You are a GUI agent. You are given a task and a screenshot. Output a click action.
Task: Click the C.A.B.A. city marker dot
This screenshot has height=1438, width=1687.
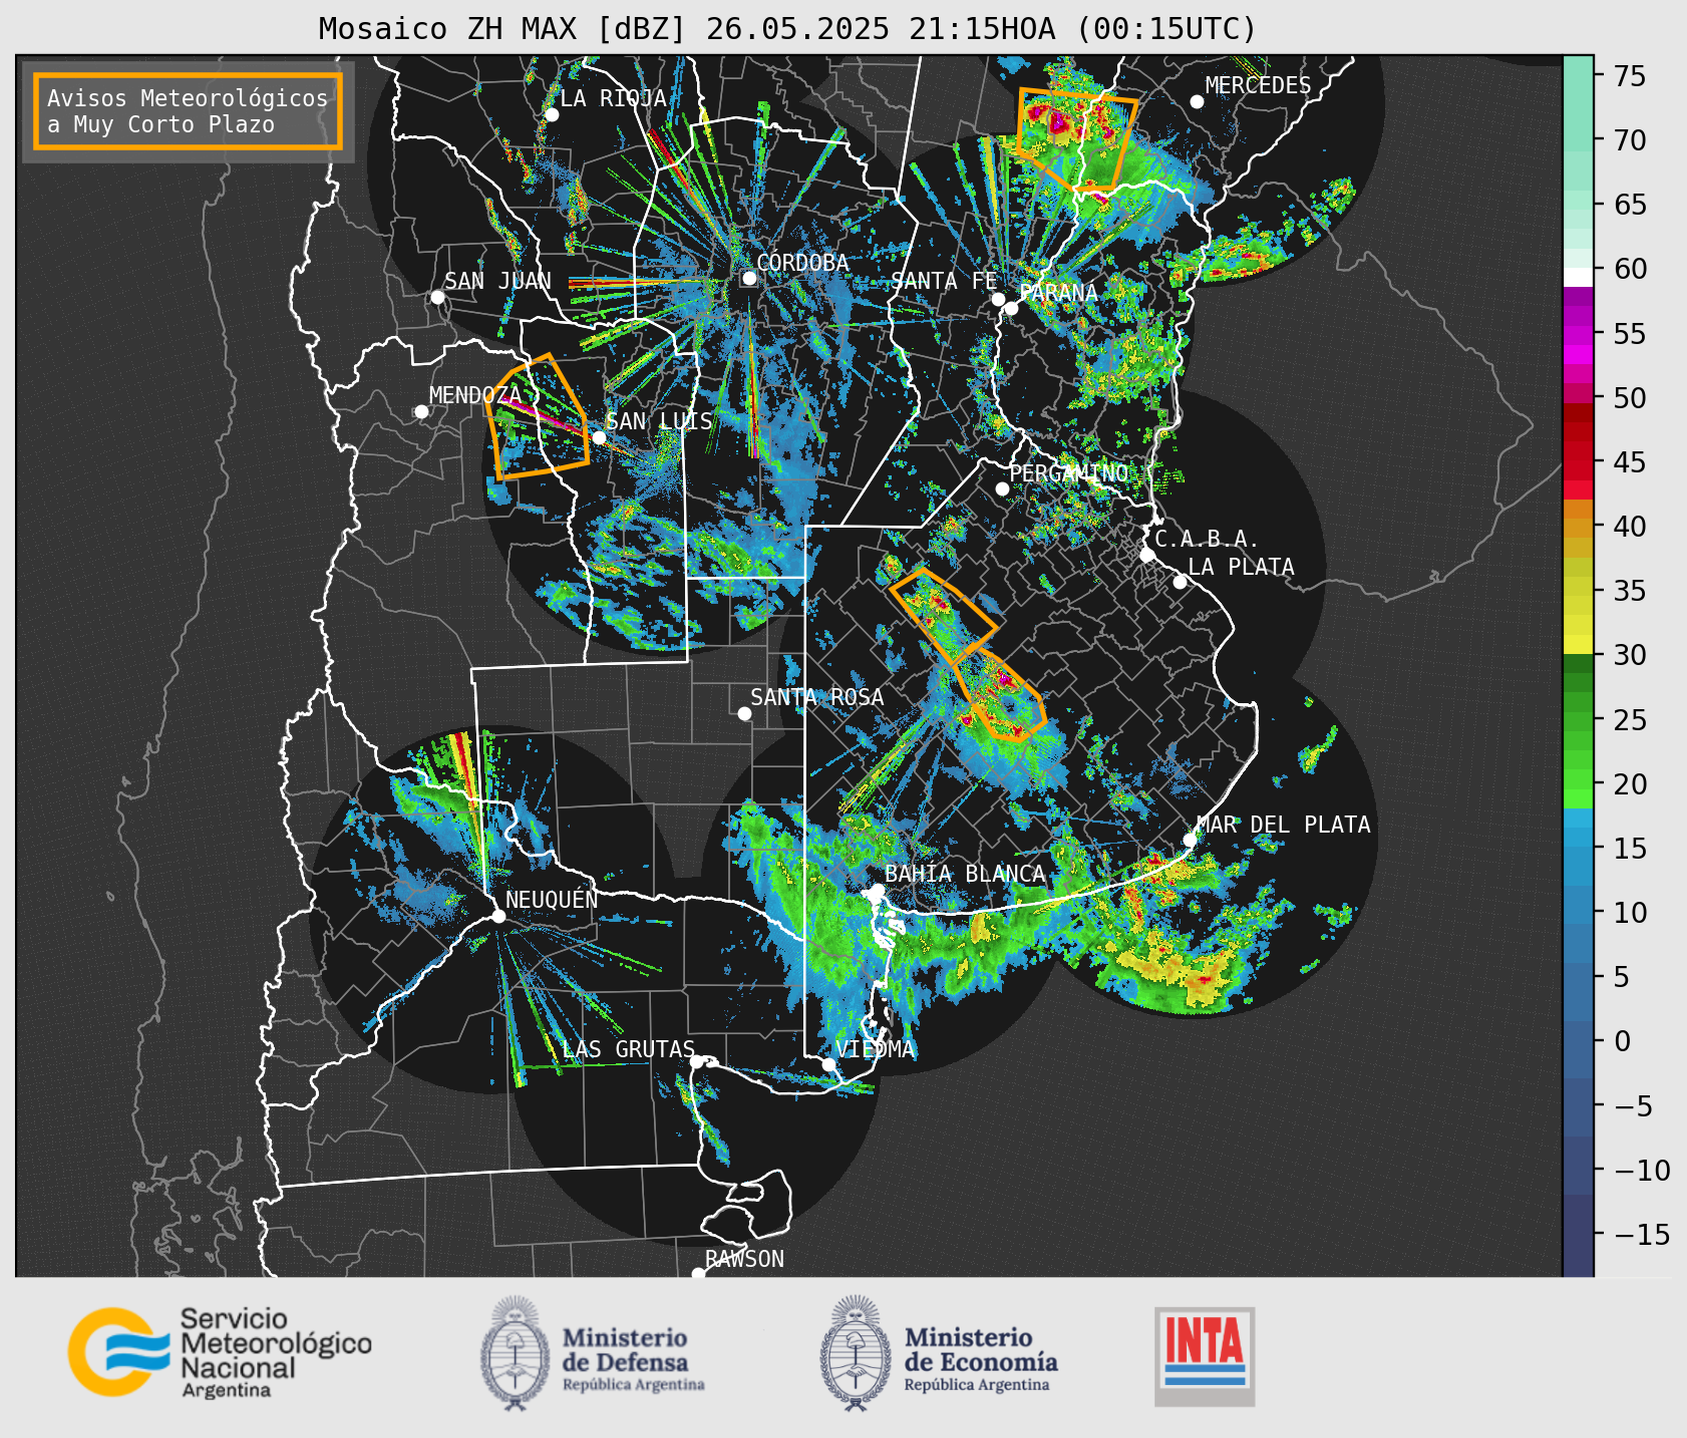[x=1148, y=554]
